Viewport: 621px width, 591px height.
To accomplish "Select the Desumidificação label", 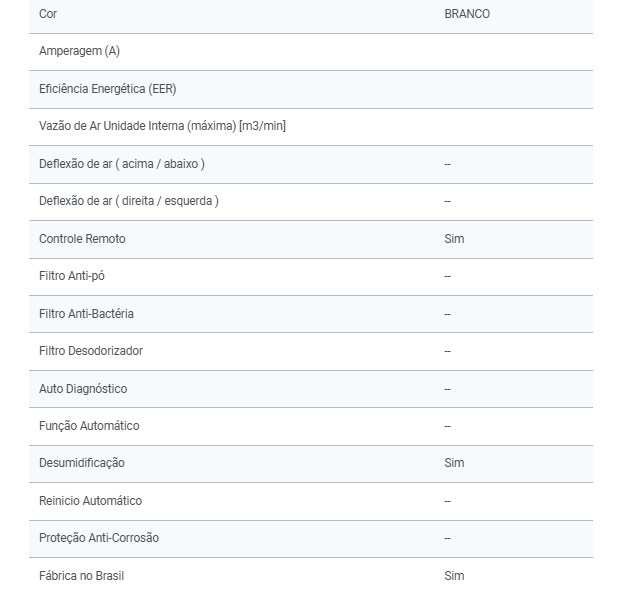I will (82, 463).
